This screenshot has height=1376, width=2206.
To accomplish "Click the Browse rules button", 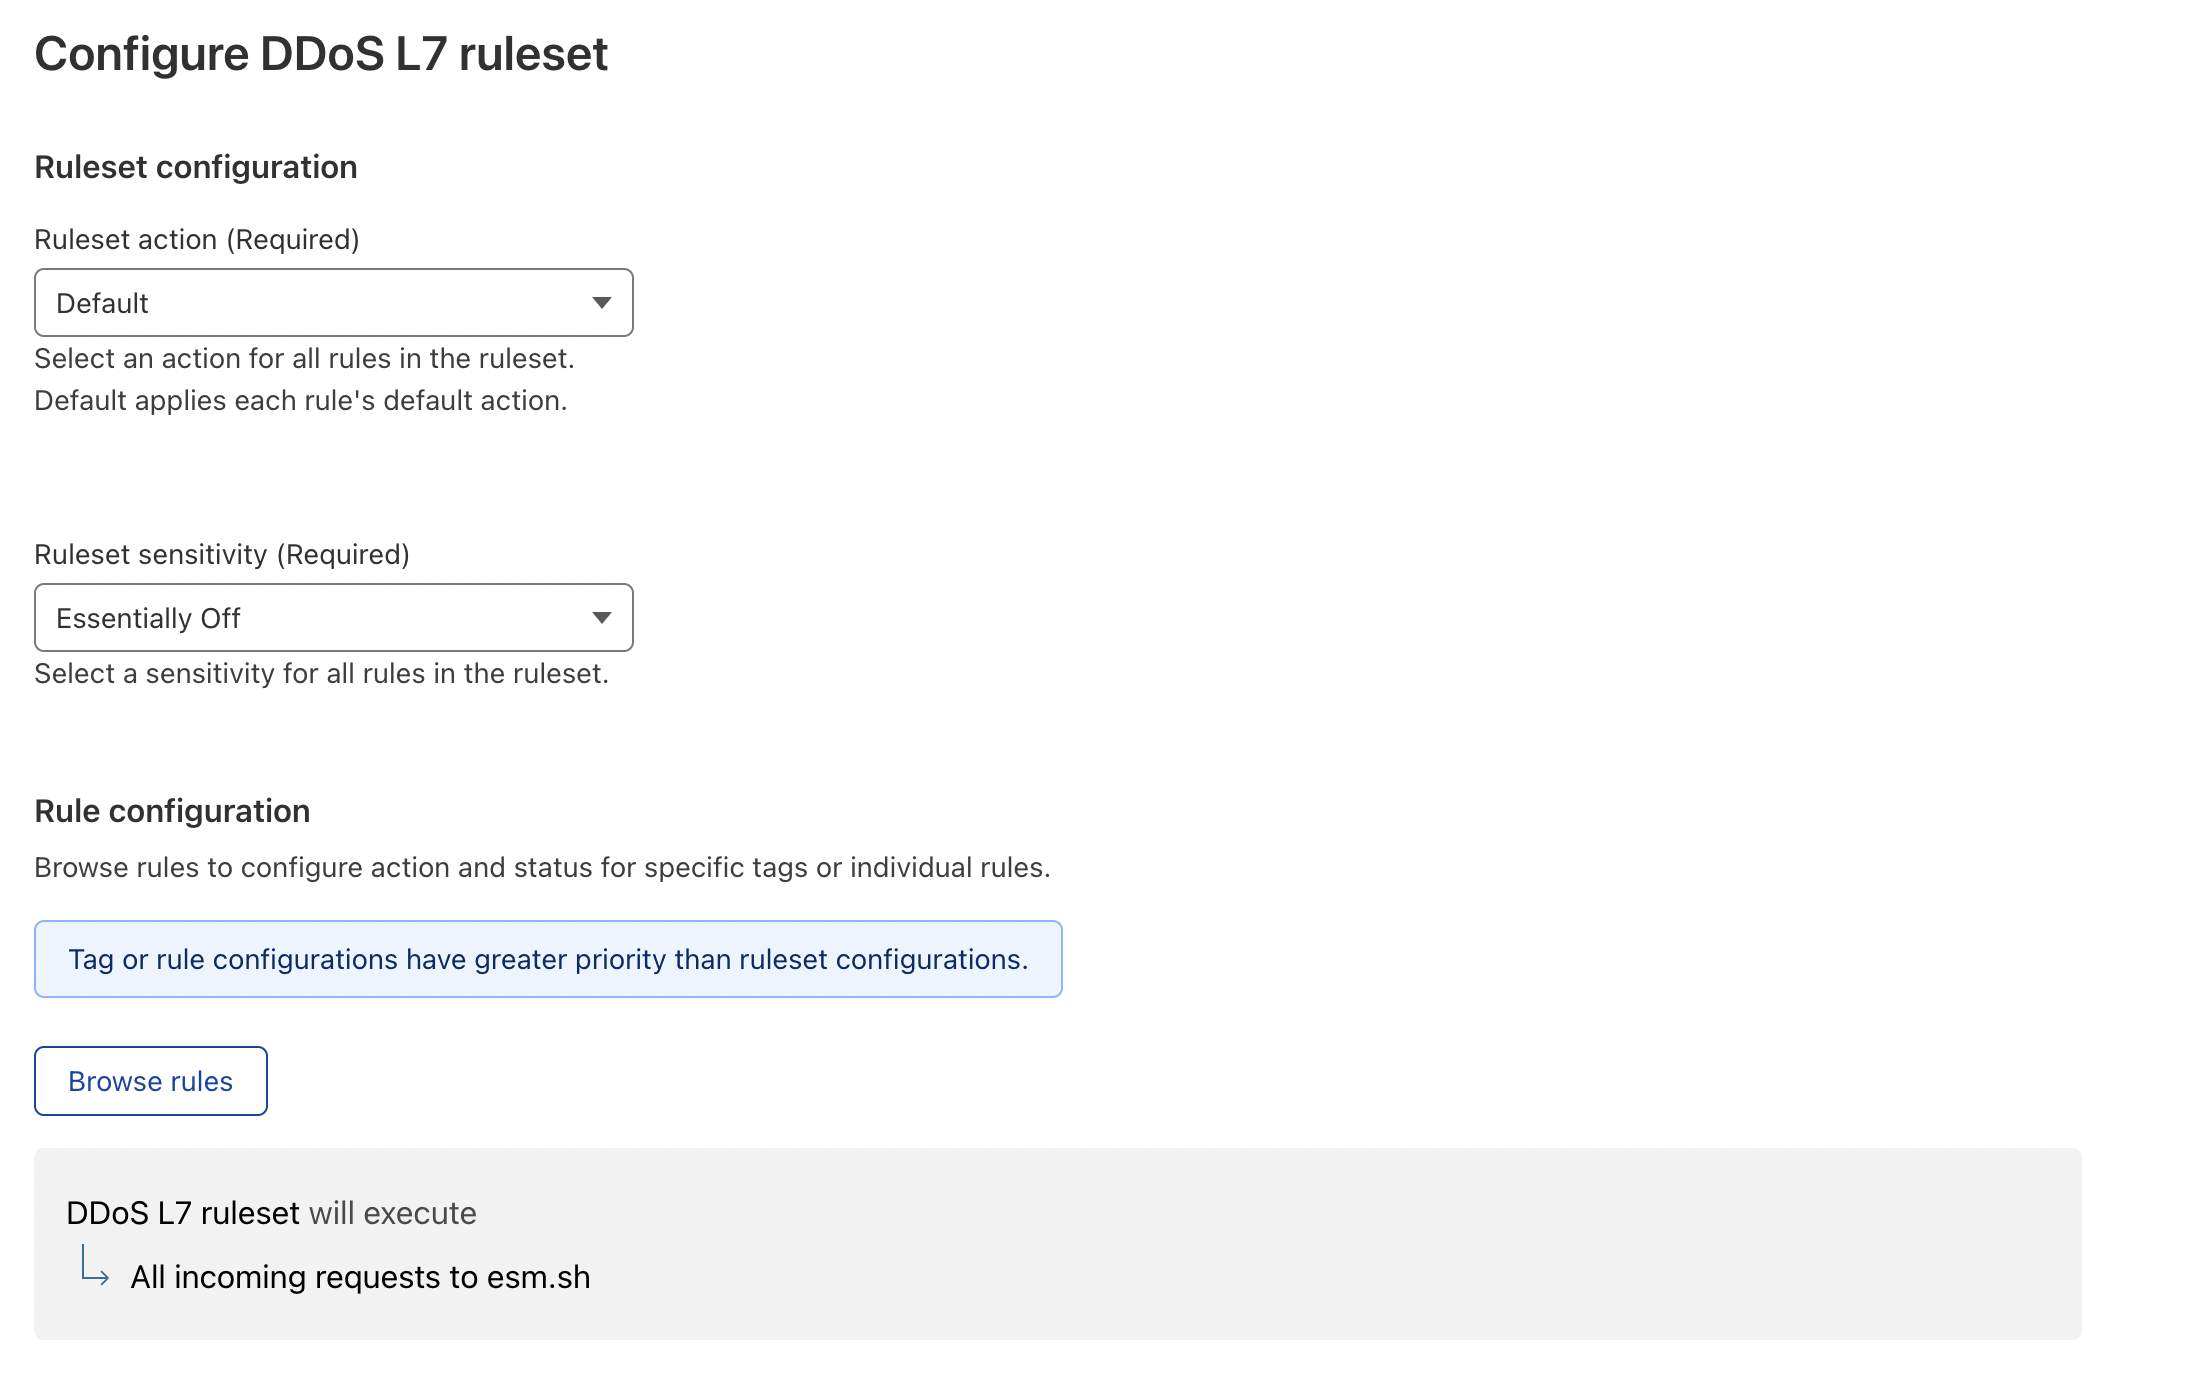I will point(150,1080).
